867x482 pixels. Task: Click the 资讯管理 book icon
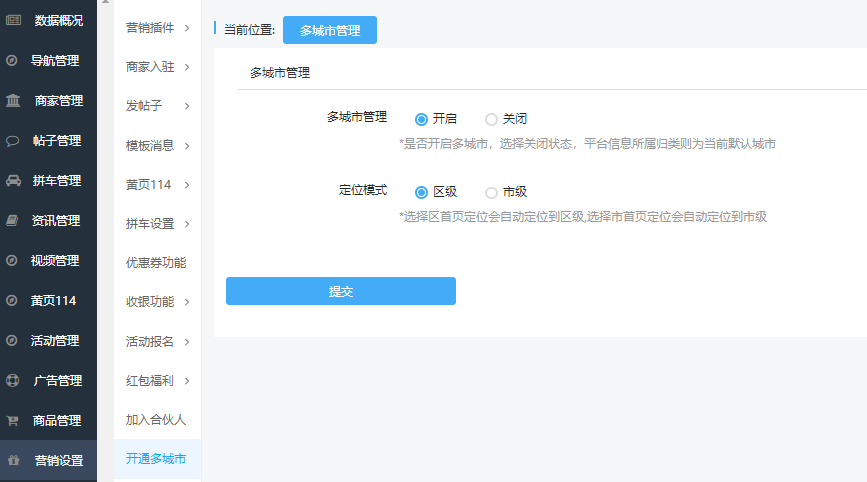[x=12, y=221]
